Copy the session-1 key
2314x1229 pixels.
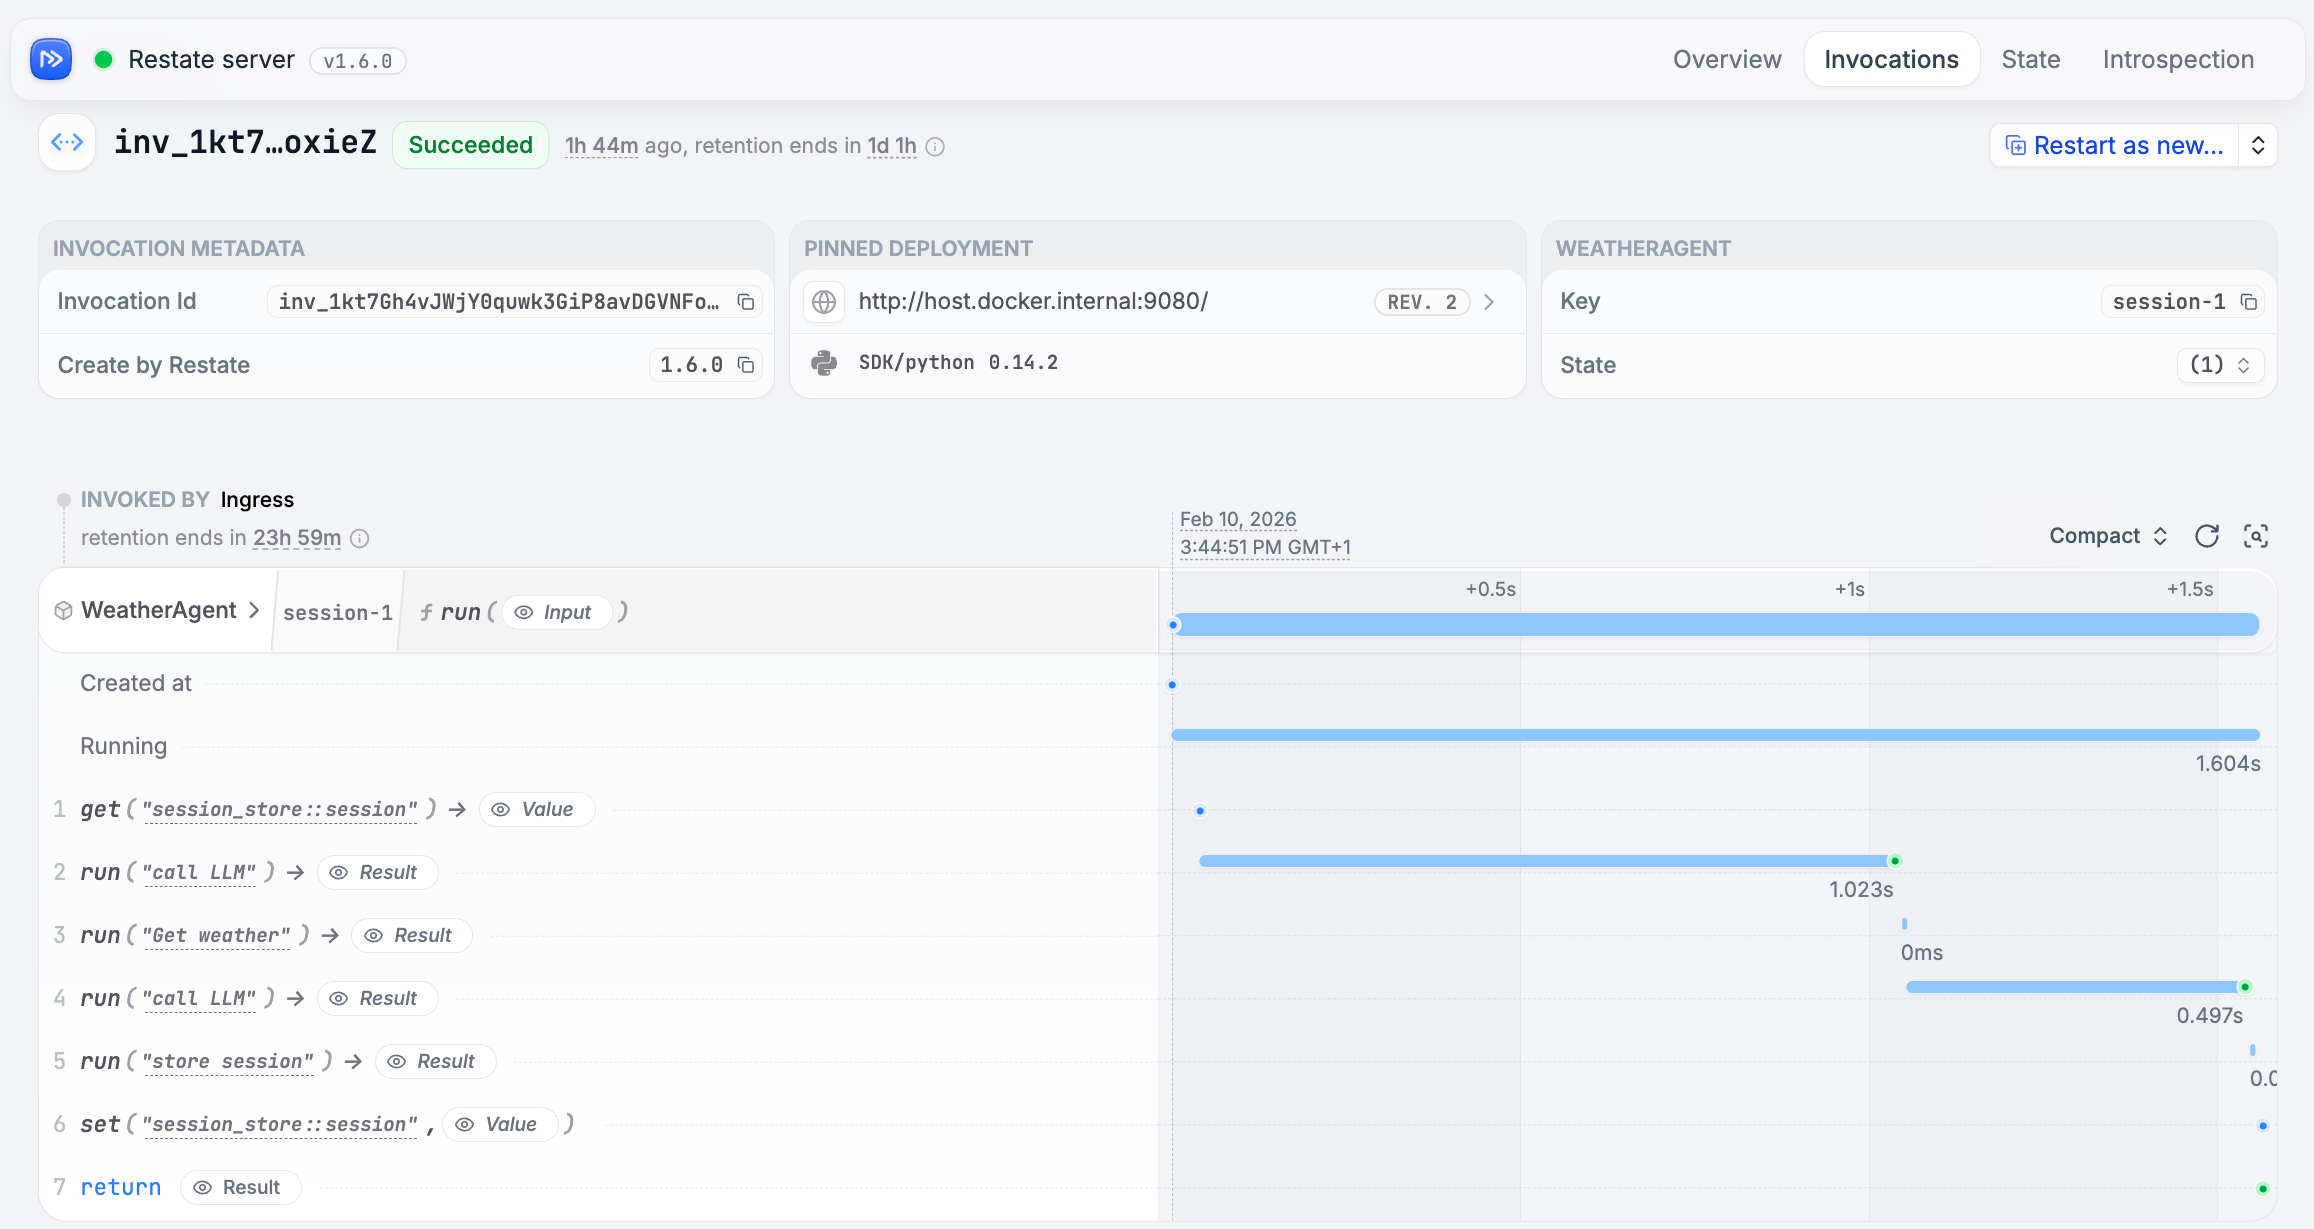point(2249,302)
